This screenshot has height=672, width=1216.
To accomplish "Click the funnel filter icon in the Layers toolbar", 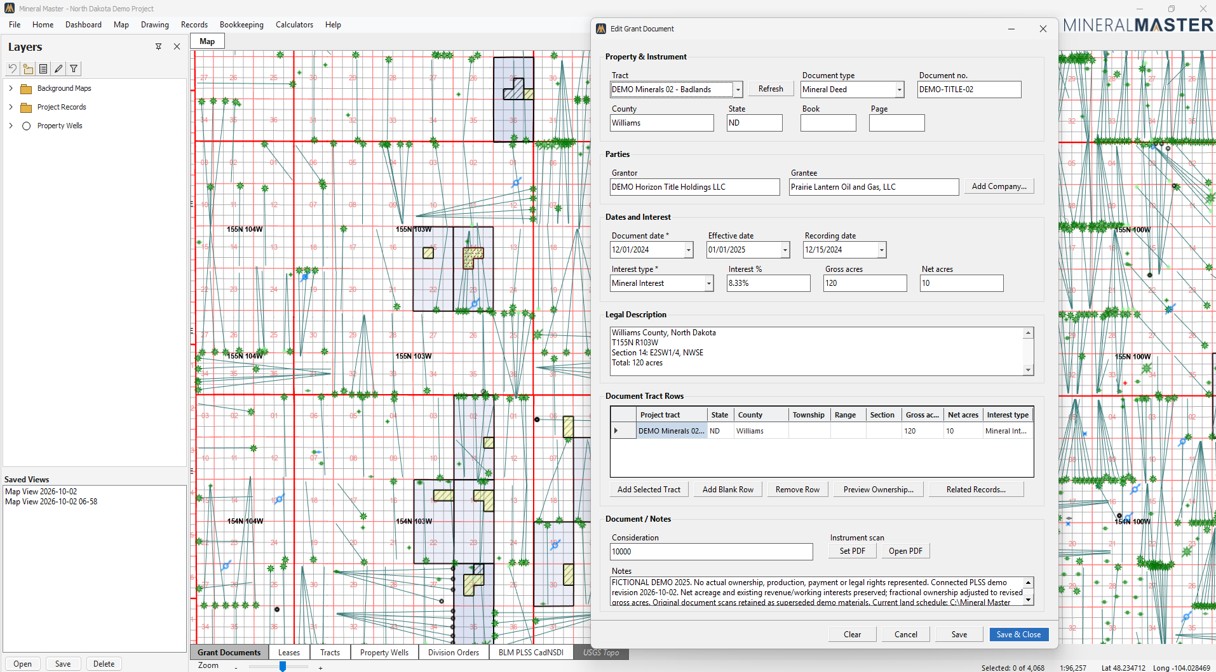I will (x=73, y=69).
